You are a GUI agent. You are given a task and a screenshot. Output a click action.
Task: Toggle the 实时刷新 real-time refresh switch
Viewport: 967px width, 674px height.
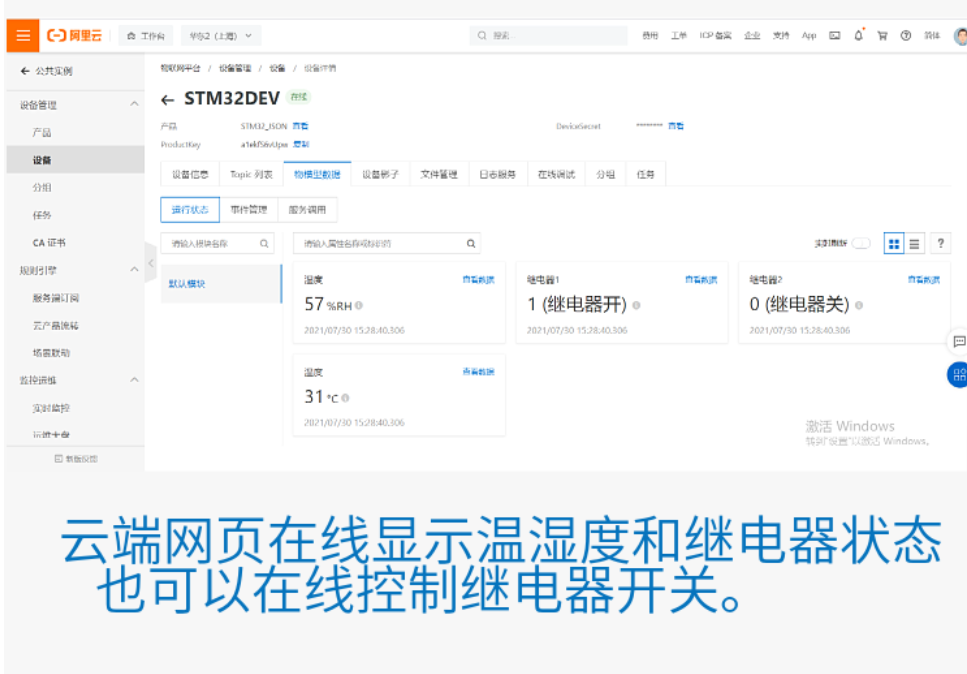(x=861, y=244)
